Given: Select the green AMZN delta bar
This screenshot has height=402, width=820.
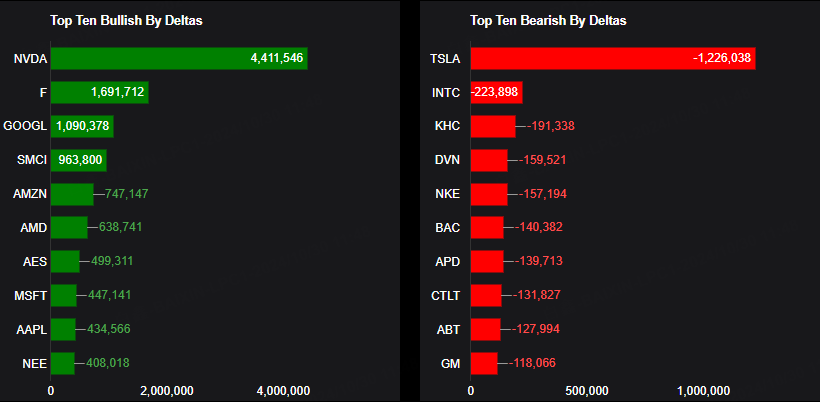Looking at the screenshot, I should [x=72, y=194].
